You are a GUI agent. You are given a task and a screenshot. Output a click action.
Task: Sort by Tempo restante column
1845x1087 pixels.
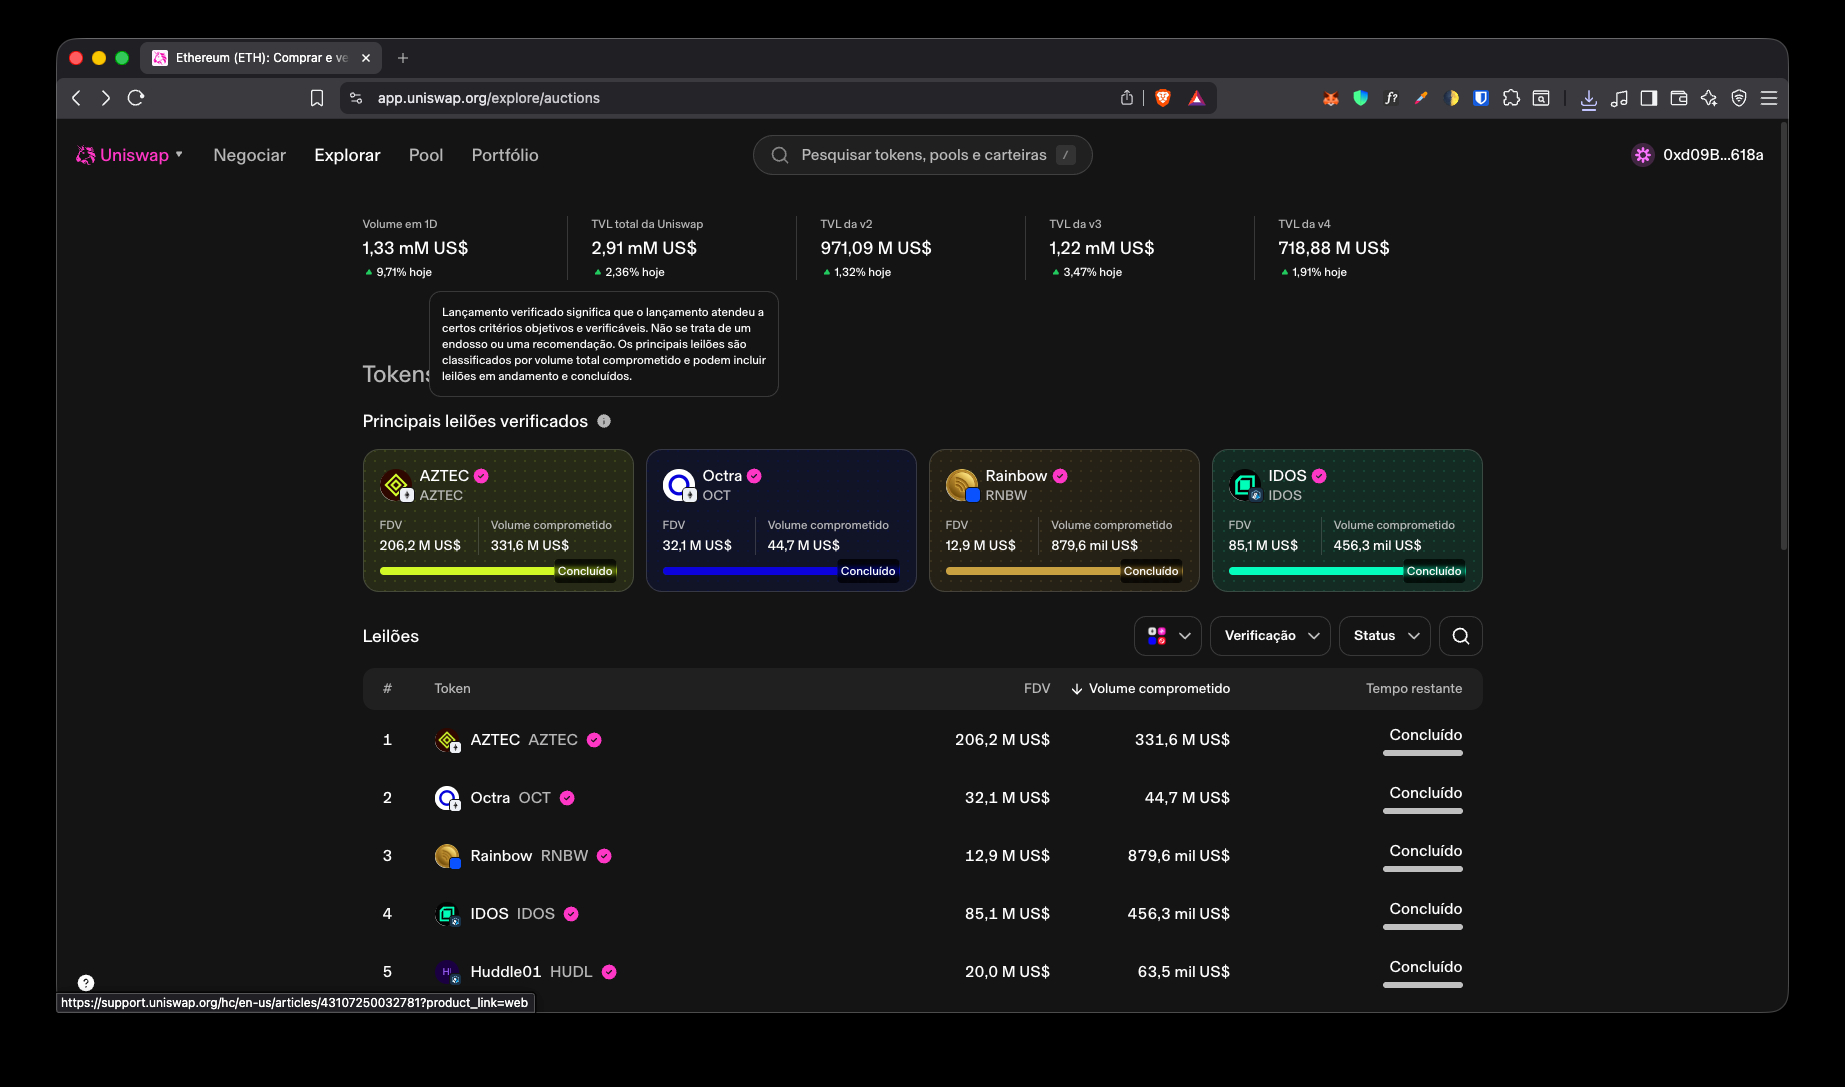coord(1414,688)
